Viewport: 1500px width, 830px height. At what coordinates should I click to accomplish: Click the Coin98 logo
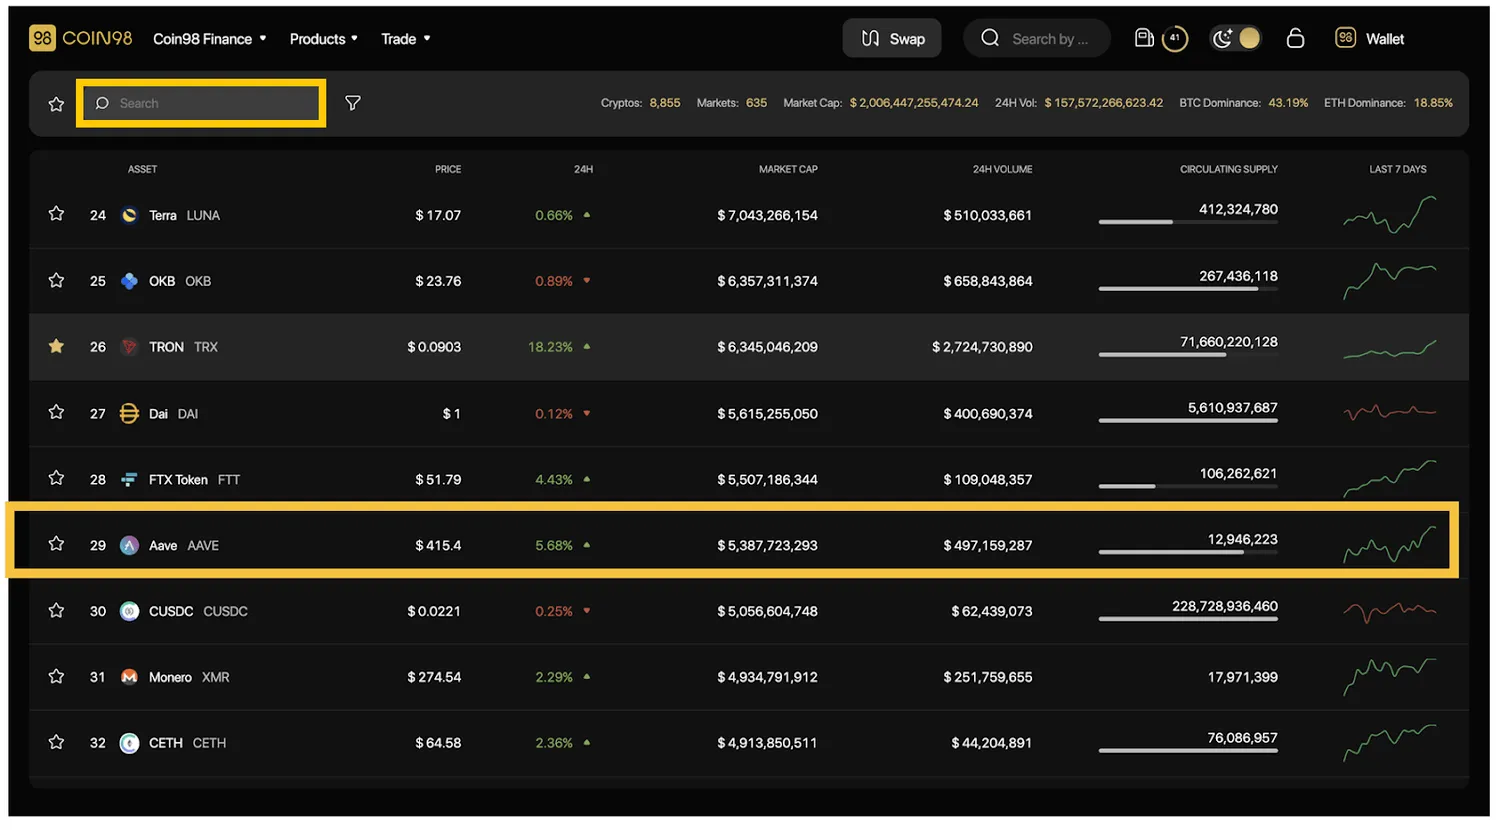(80, 39)
